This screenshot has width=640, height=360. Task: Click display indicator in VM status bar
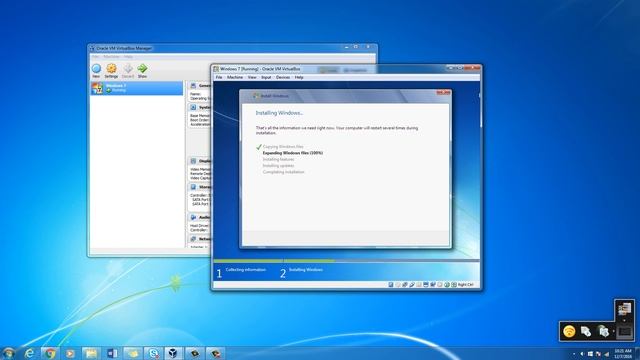(426, 284)
